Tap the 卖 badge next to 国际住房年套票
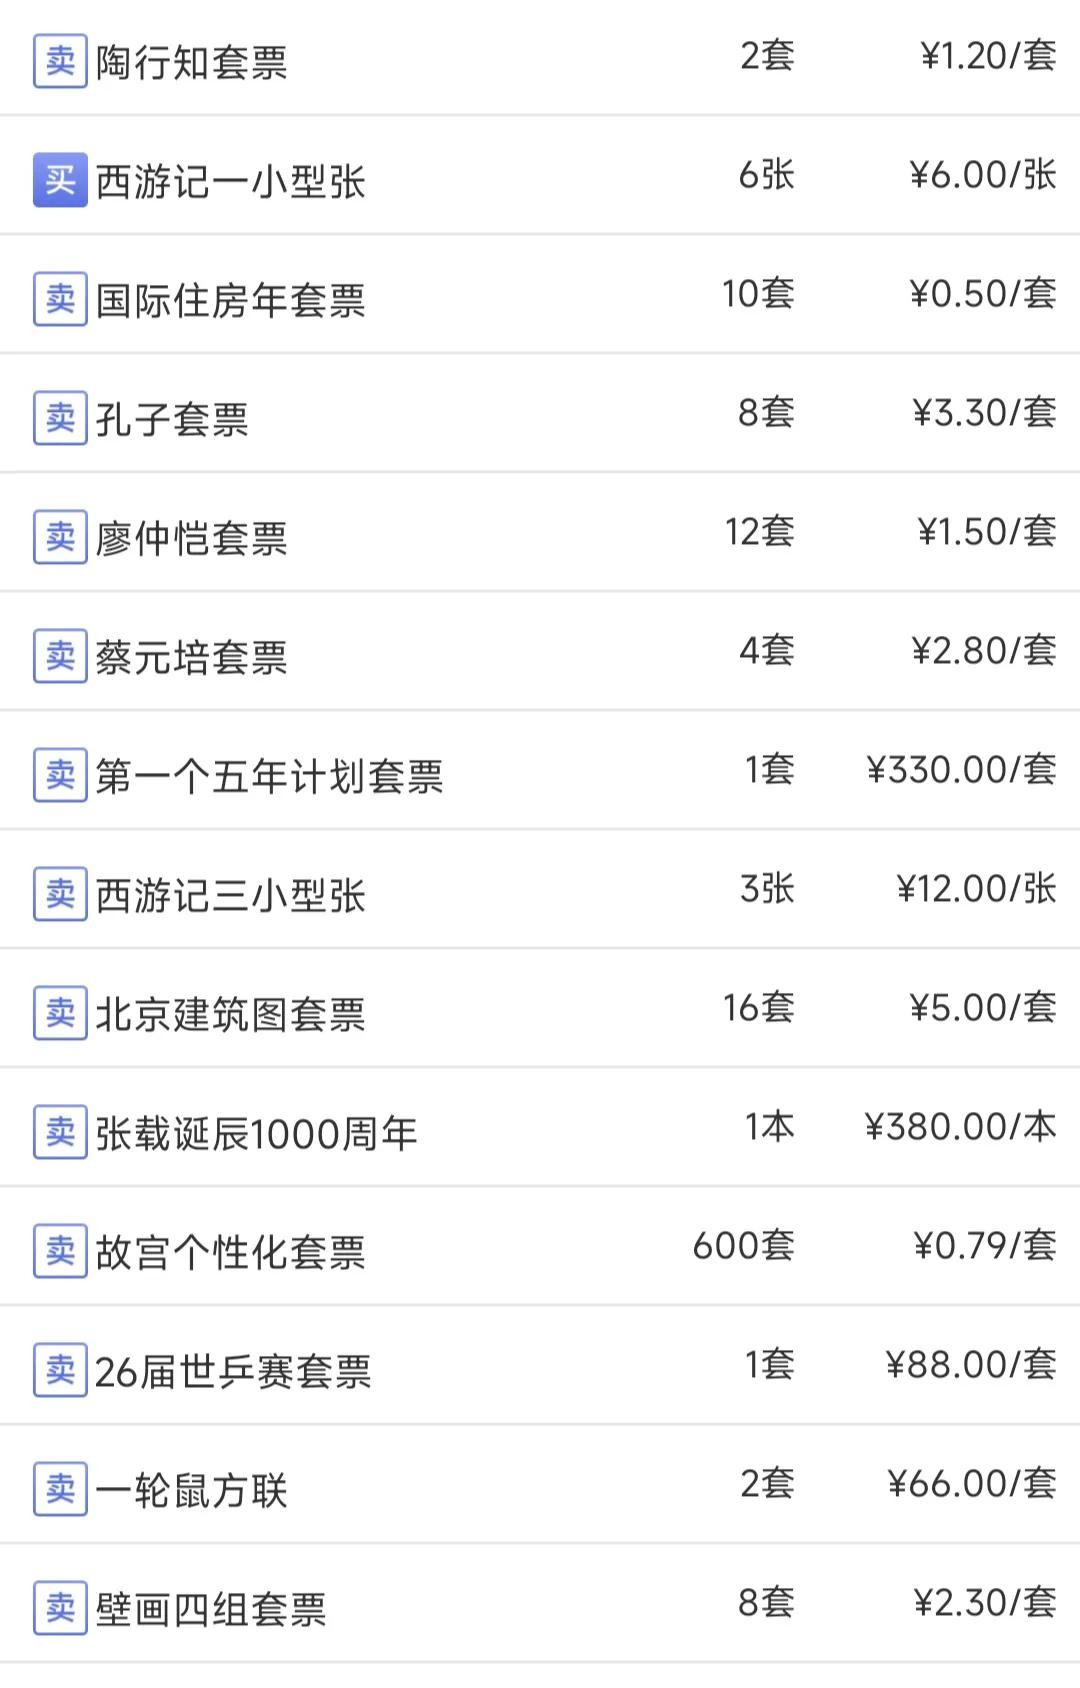Image resolution: width=1080 pixels, height=1688 pixels. click(60, 299)
